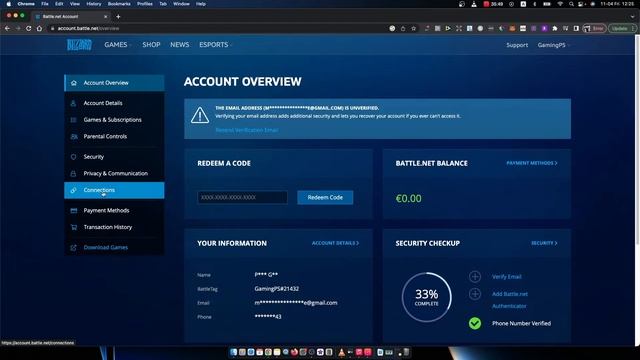Click the plus icon beside Add Battle.net Authenticator
Screen dimensions: 640x360
pos(475,294)
